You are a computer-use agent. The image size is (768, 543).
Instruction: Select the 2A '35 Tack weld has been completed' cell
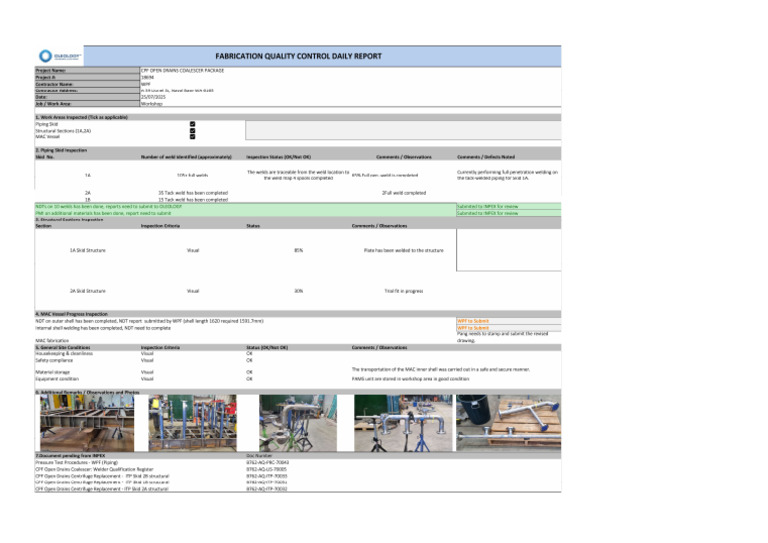pyautogui.click(x=193, y=193)
